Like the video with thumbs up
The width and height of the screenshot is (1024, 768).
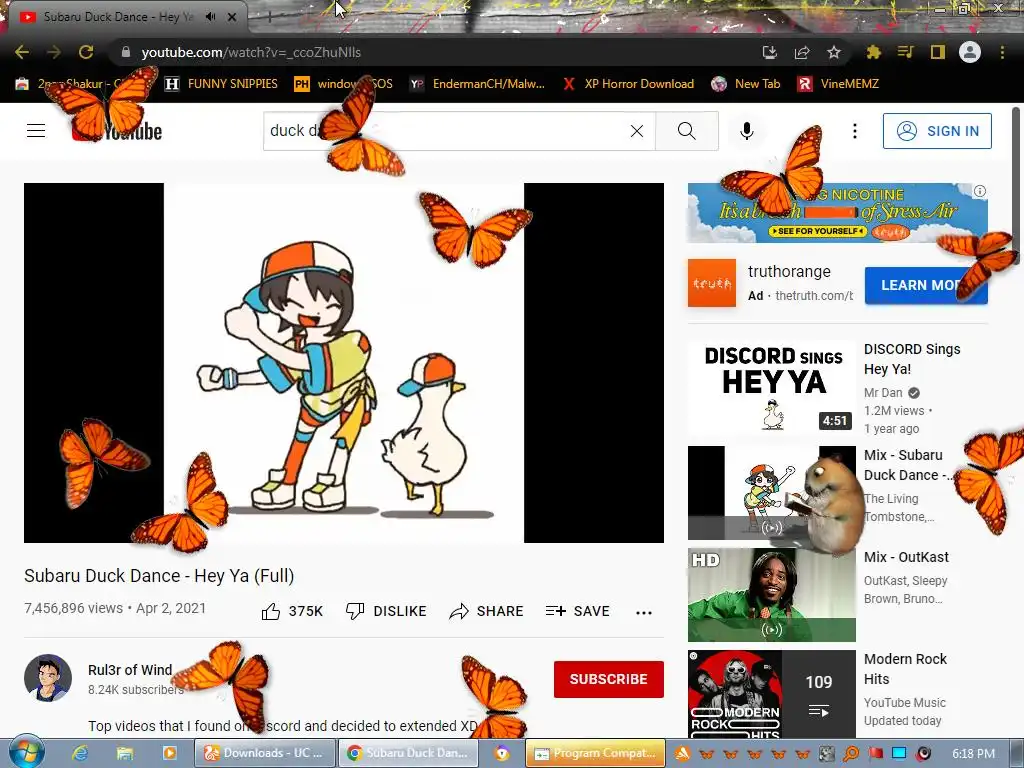click(x=293, y=611)
